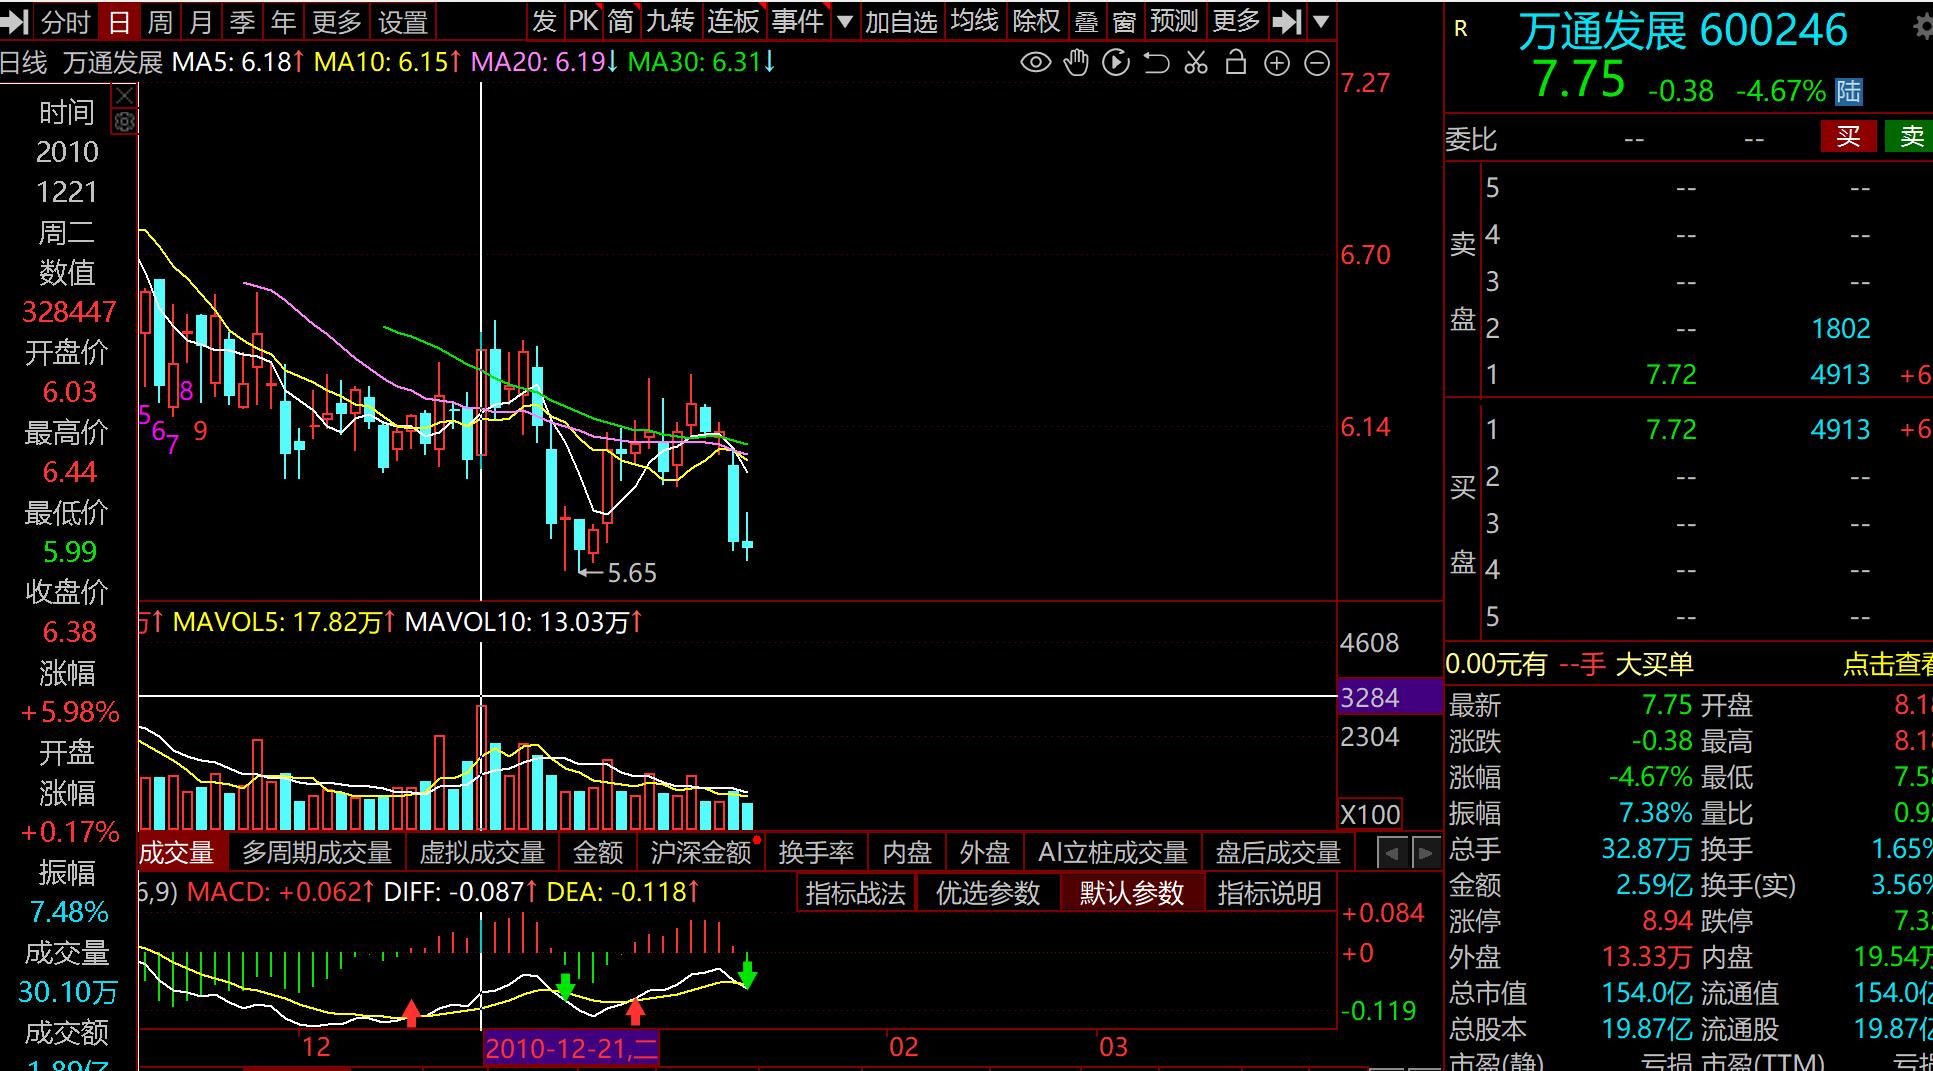Select the hand pan tool

(1076, 64)
